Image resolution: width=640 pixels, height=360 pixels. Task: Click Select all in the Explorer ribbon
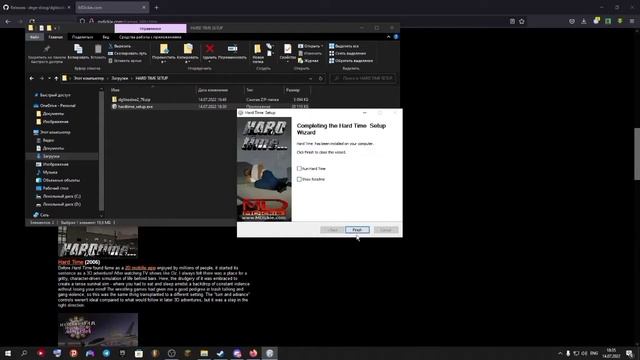tap(344, 46)
